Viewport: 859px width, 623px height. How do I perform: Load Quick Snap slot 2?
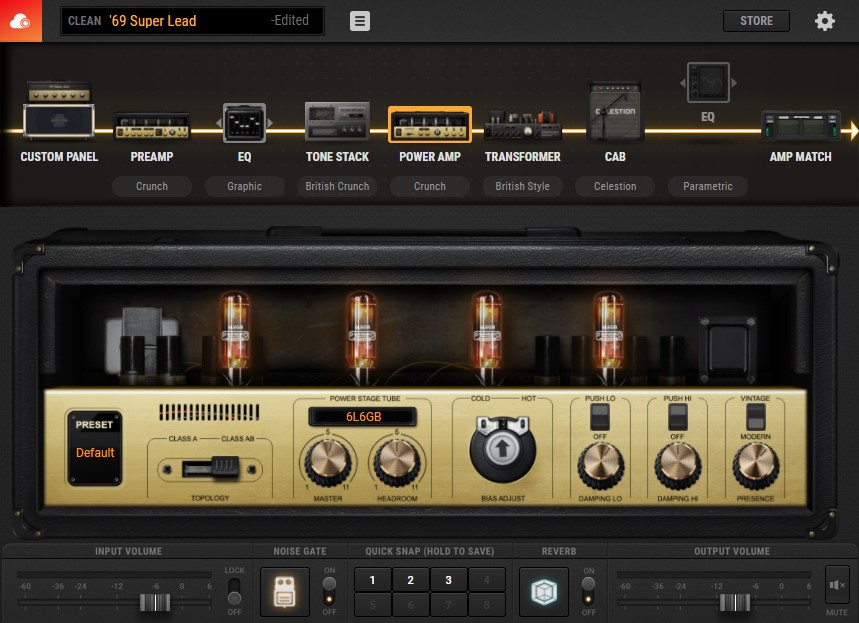click(x=410, y=580)
